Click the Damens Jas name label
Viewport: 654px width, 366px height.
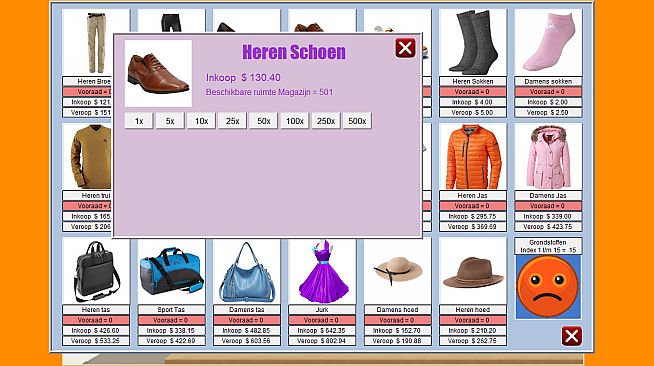[548, 196]
